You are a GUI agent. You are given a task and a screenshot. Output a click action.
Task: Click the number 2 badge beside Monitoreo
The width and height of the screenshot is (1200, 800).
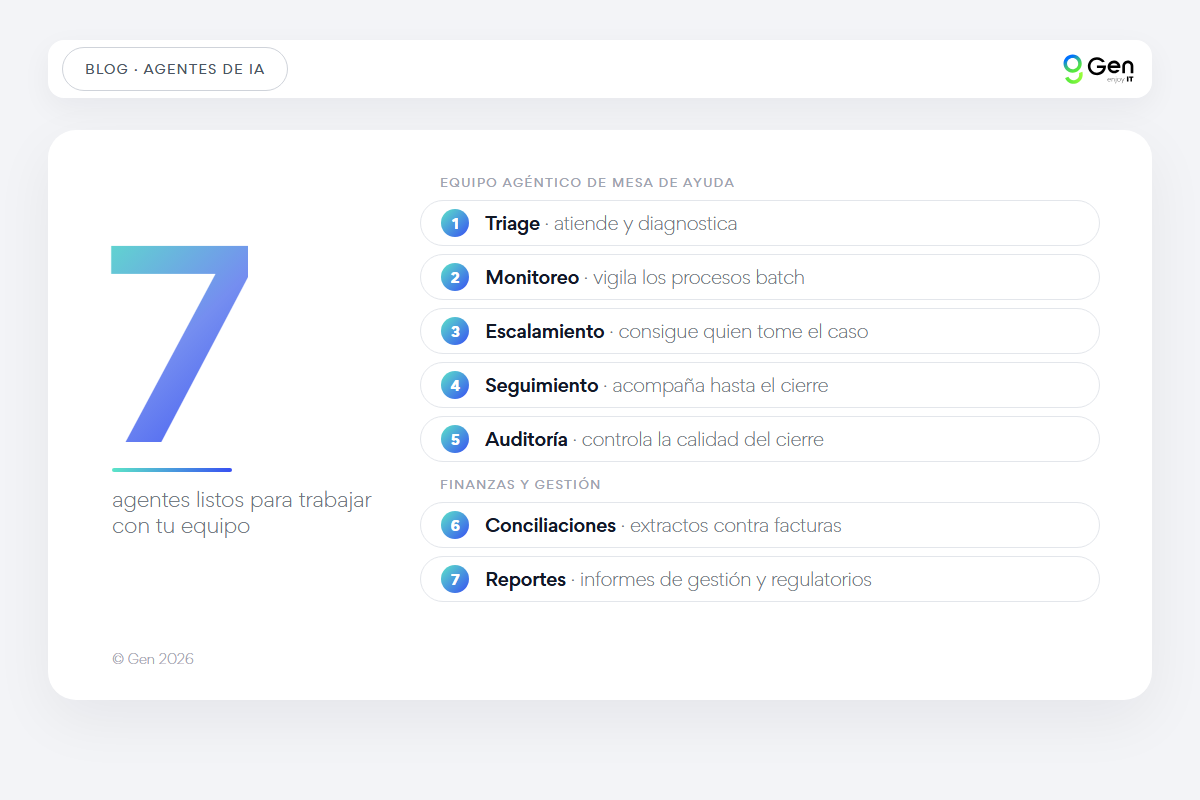(455, 277)
